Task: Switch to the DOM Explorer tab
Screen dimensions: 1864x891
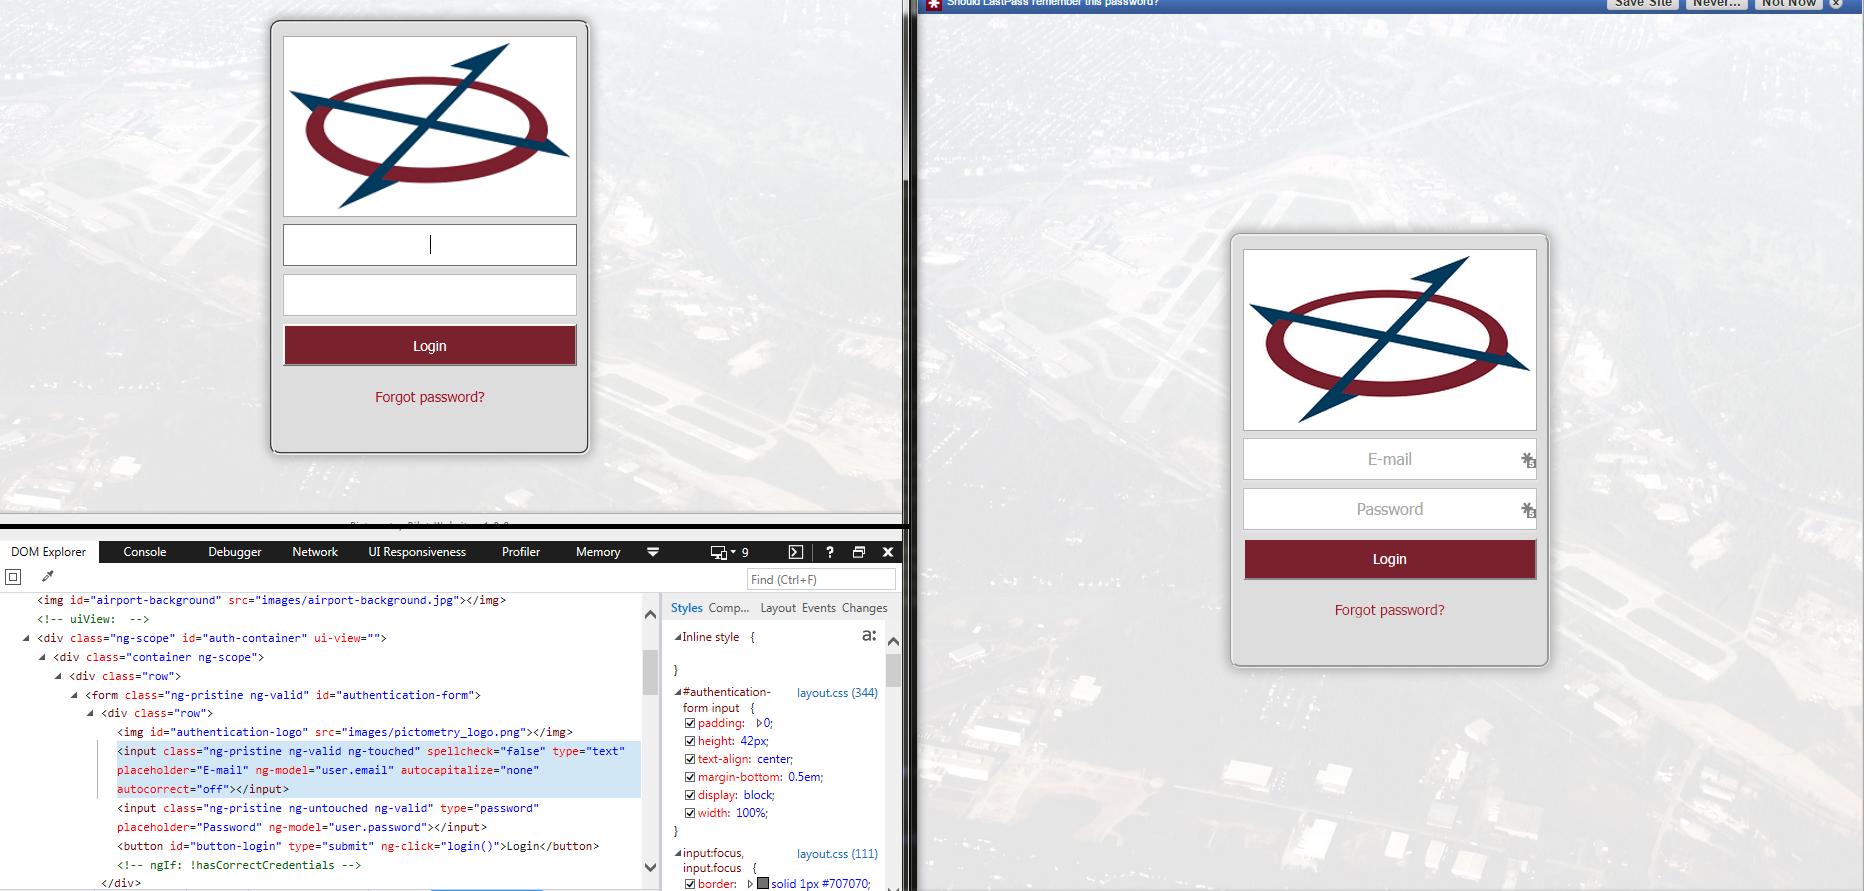Action: [49, 552]
